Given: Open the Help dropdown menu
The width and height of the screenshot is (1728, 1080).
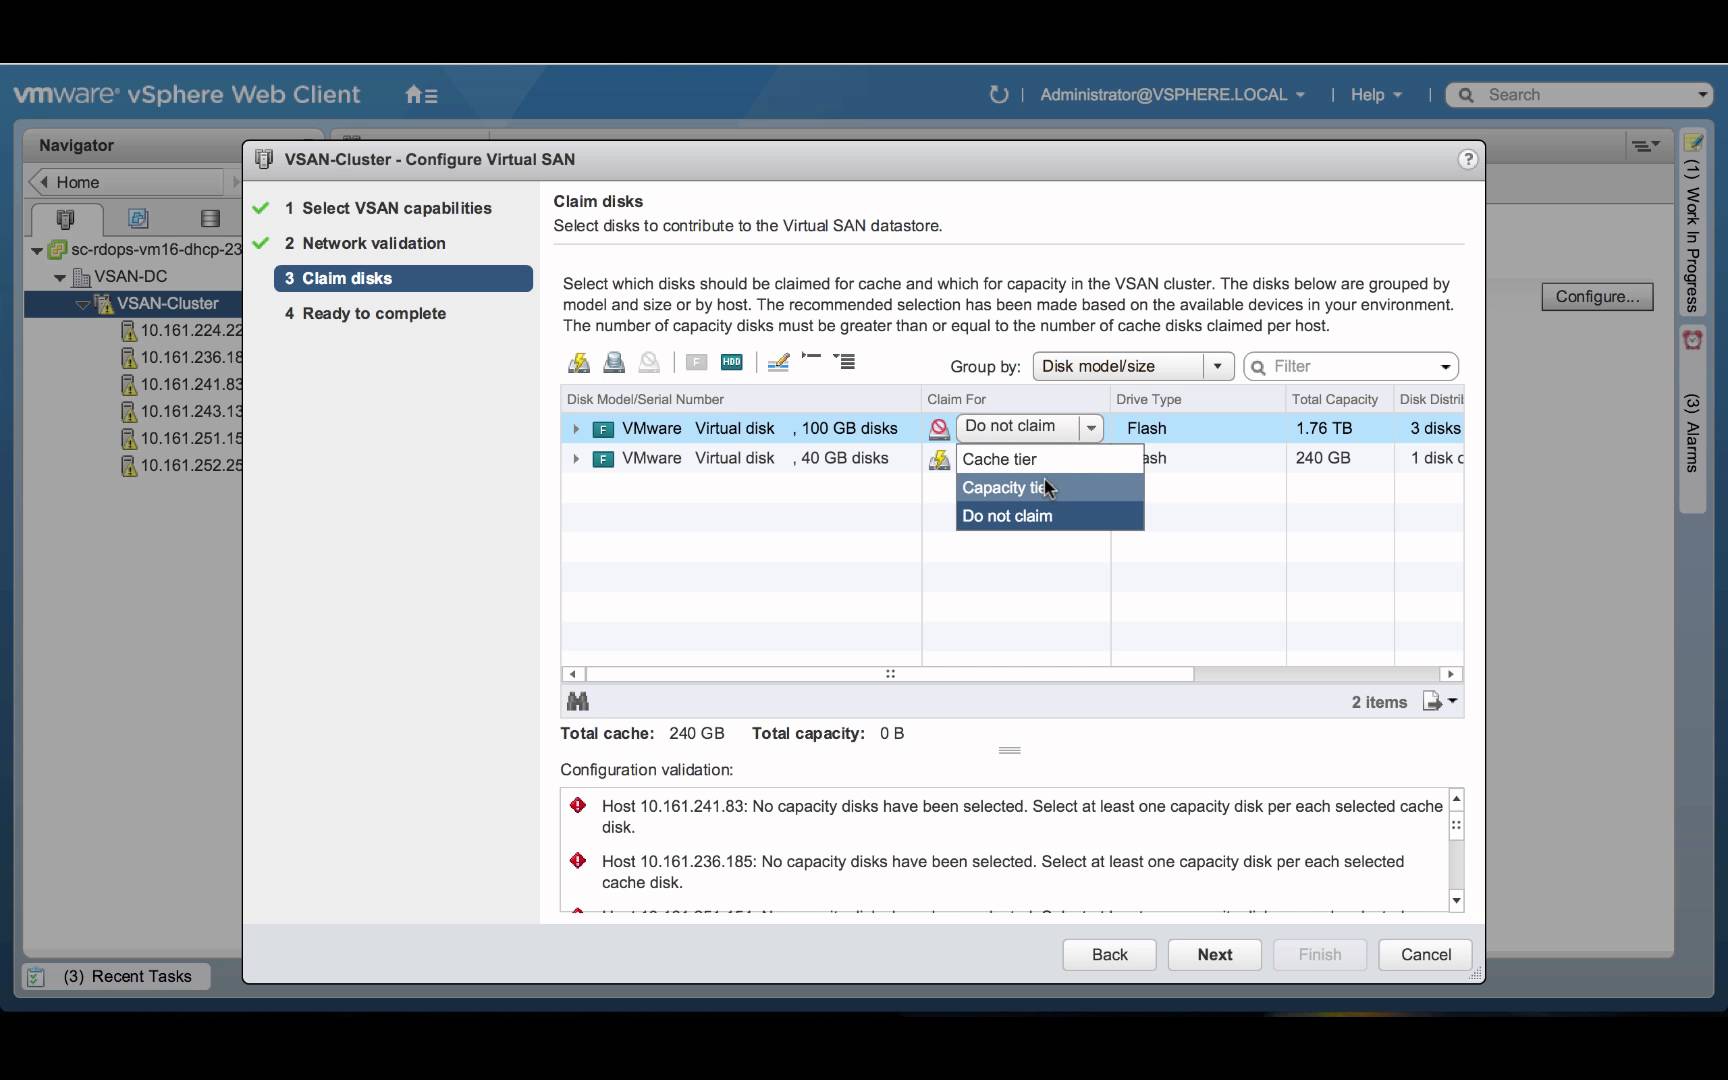Looking at the screenshot, I should coord(1376,95).
